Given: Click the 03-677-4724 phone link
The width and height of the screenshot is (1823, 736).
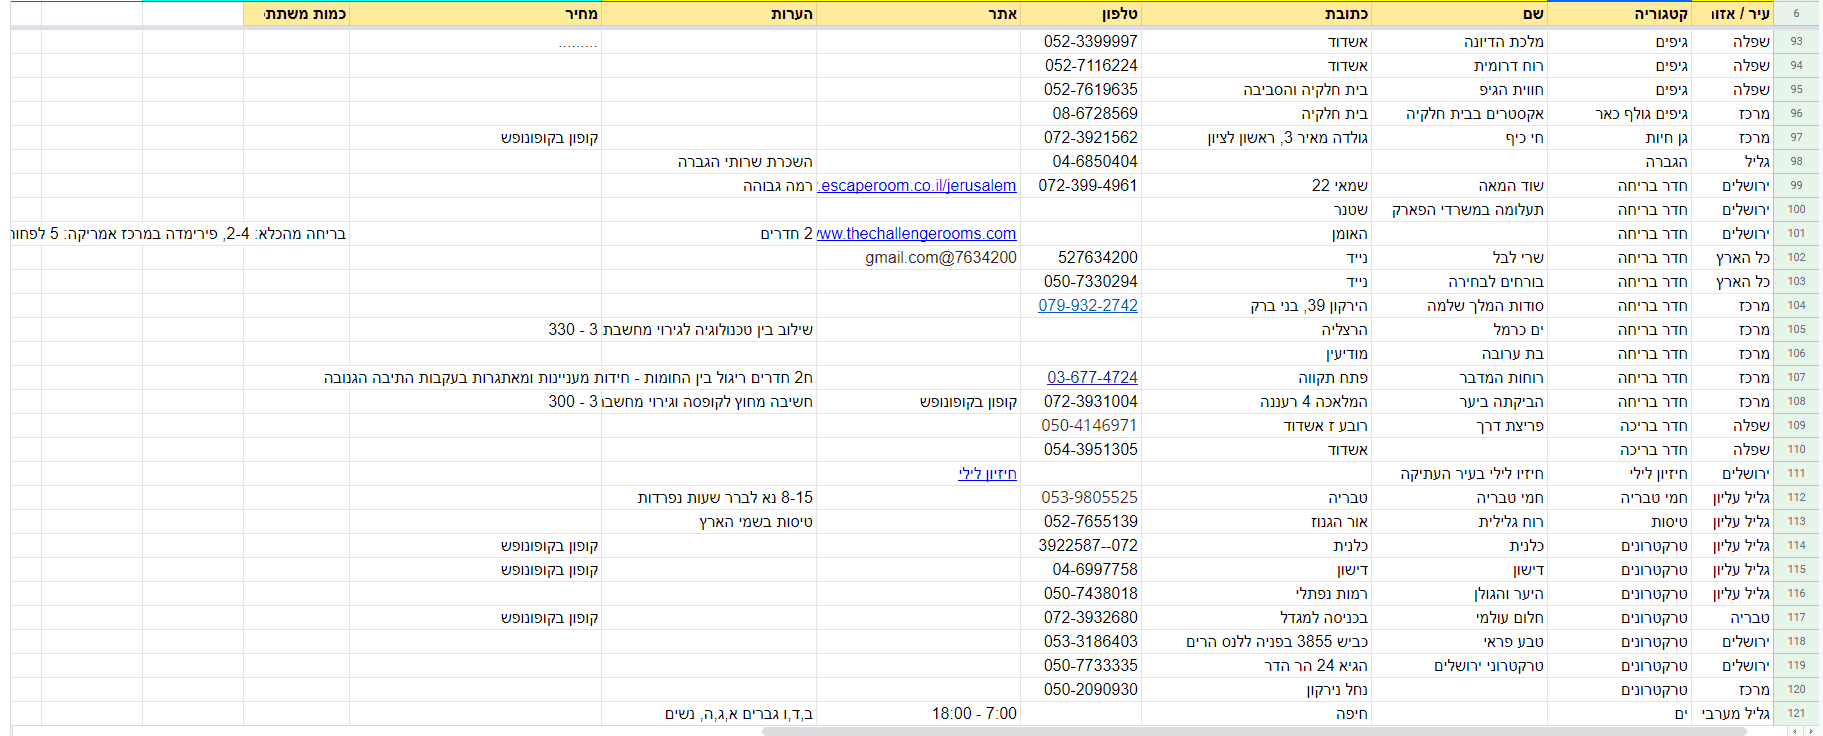Looking at the screenshot, I should click(1092, 378).
